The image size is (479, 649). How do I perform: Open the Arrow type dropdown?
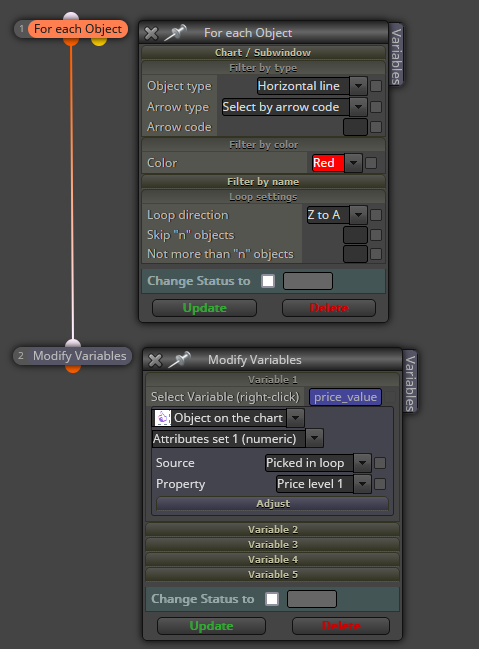coord(358,107)
